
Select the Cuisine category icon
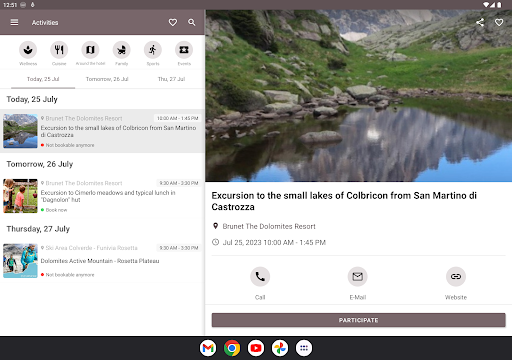(59, 50)
